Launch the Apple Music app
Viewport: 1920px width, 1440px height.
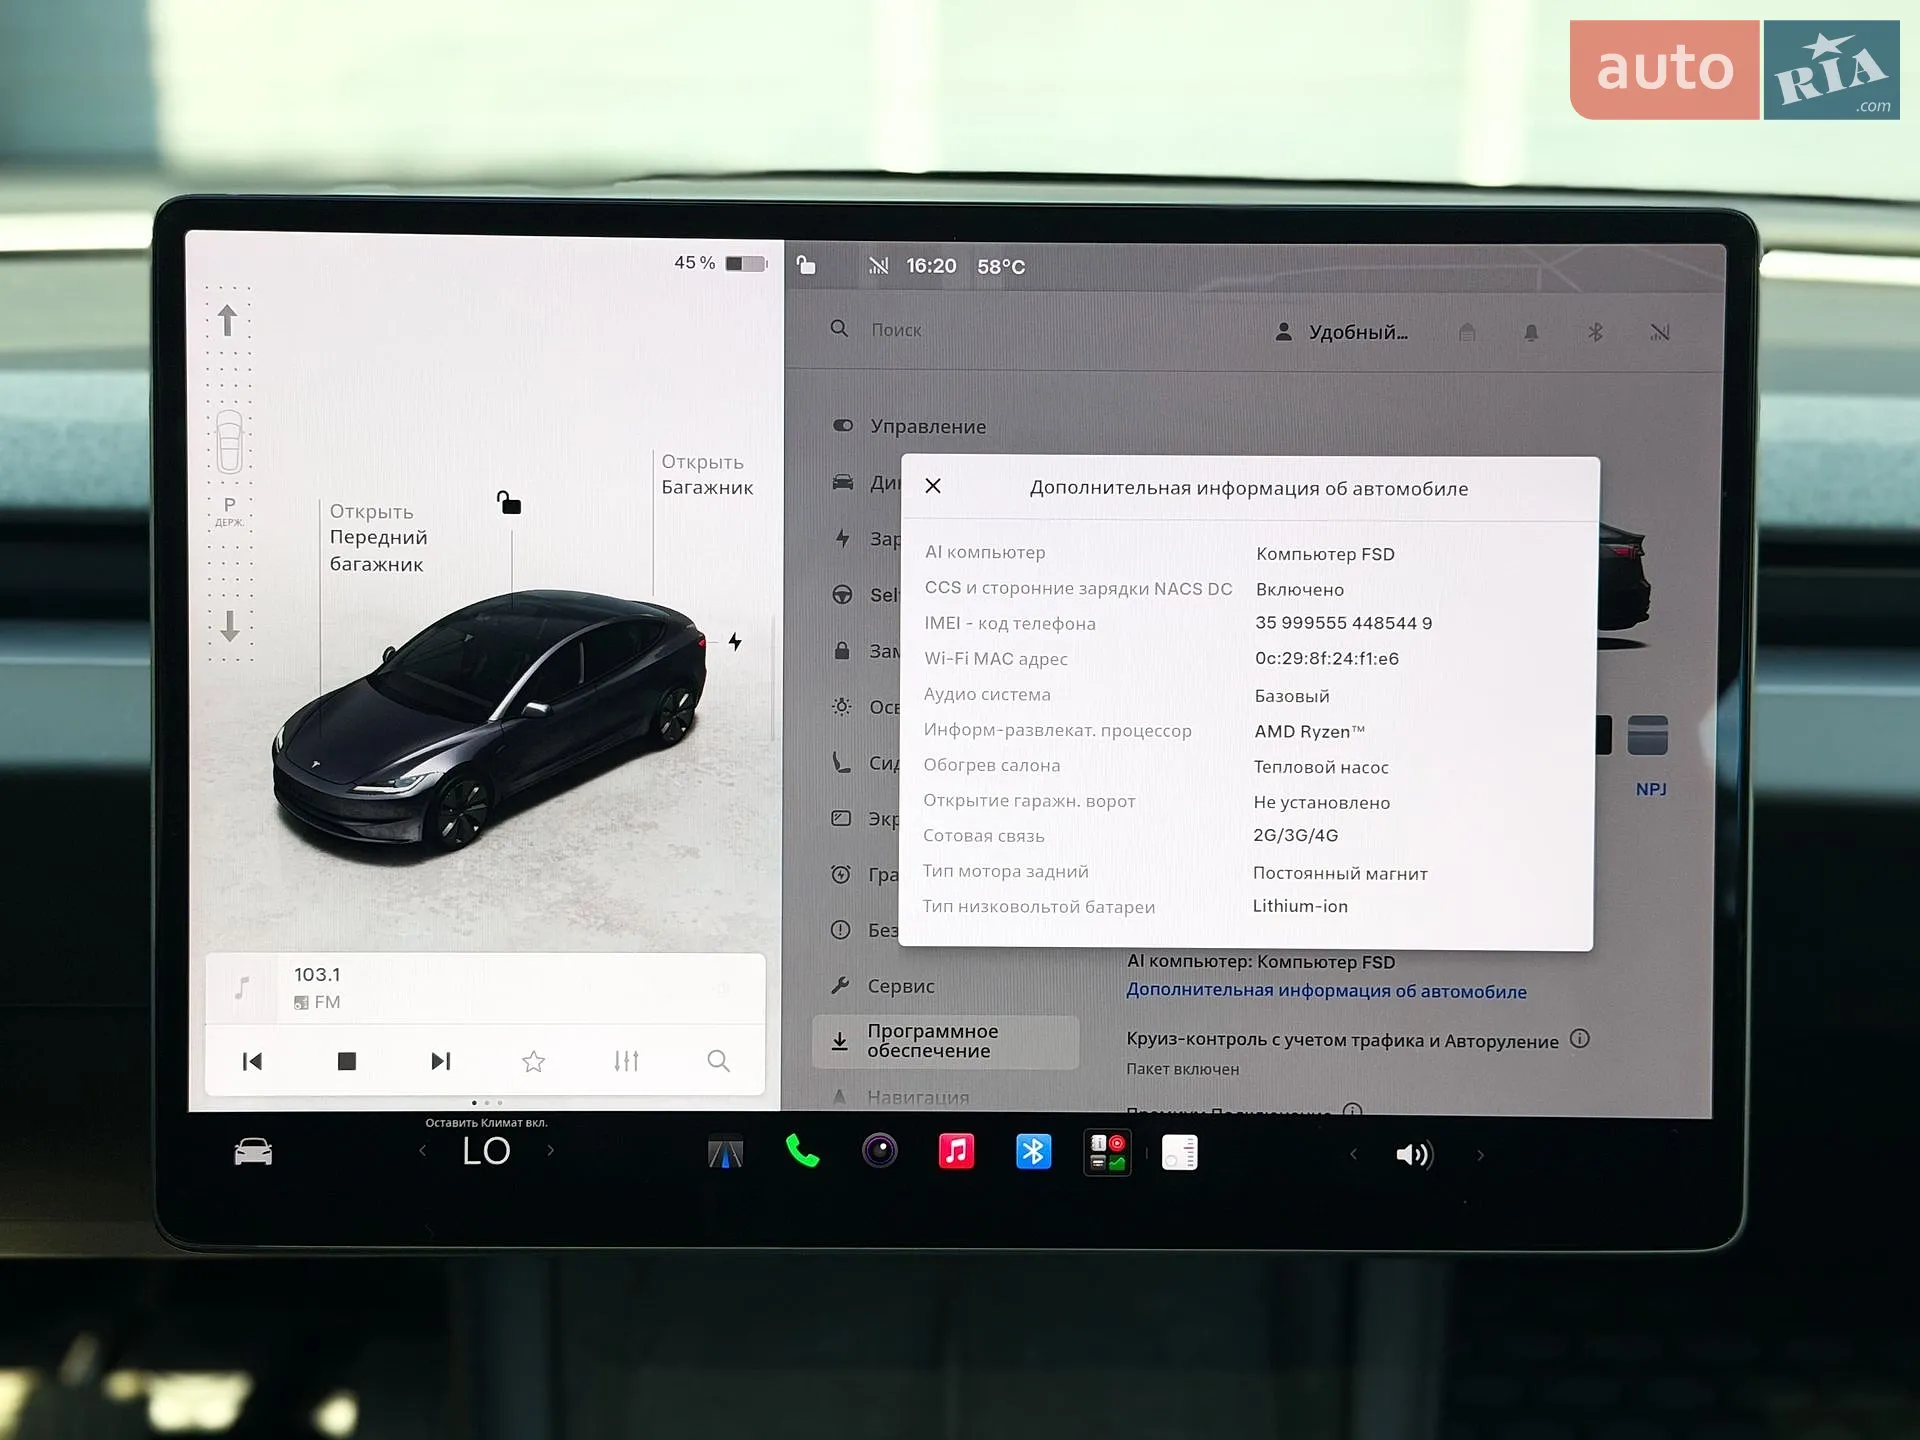click(x=956, y=1151)
